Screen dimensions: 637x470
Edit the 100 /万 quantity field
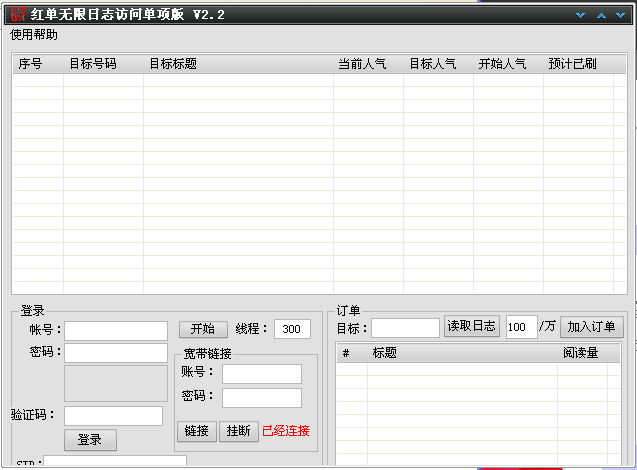click(522, 327)
